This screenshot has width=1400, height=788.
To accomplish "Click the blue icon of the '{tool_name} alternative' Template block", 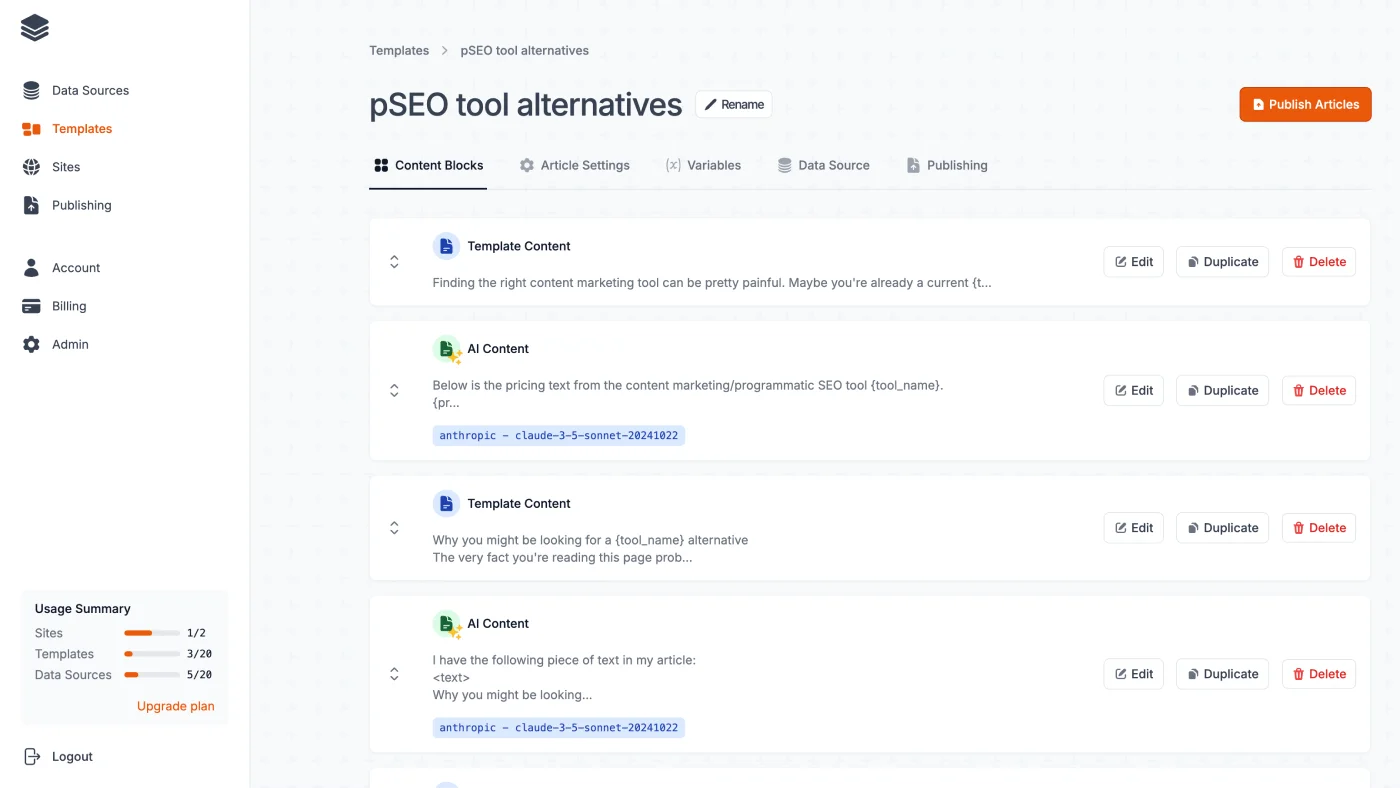I will coord(446,503).
